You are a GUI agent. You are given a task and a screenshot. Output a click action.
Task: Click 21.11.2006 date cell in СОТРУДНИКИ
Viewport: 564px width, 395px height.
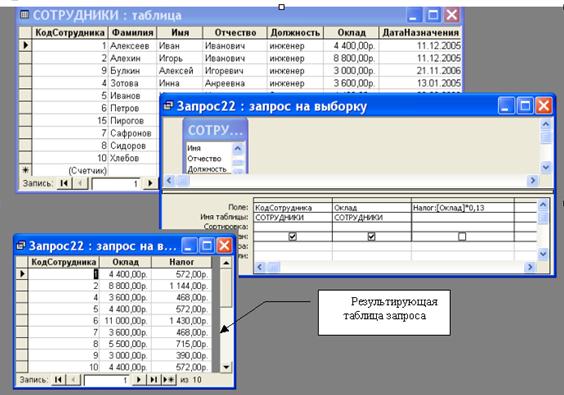420,71
